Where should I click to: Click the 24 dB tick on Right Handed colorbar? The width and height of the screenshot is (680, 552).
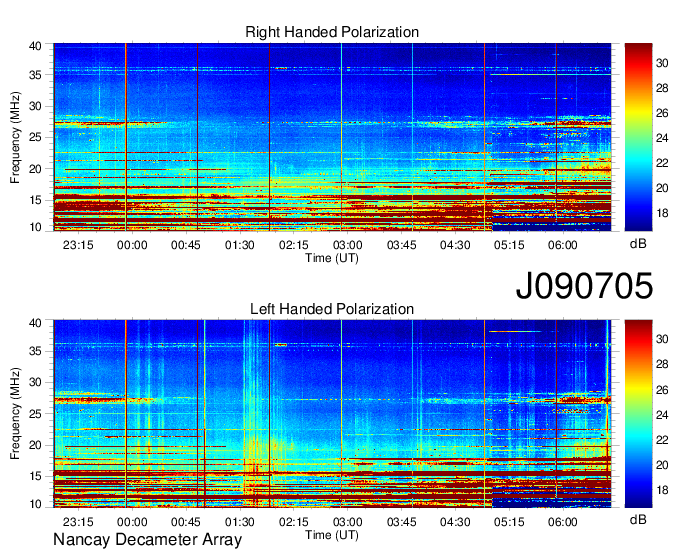662,138
